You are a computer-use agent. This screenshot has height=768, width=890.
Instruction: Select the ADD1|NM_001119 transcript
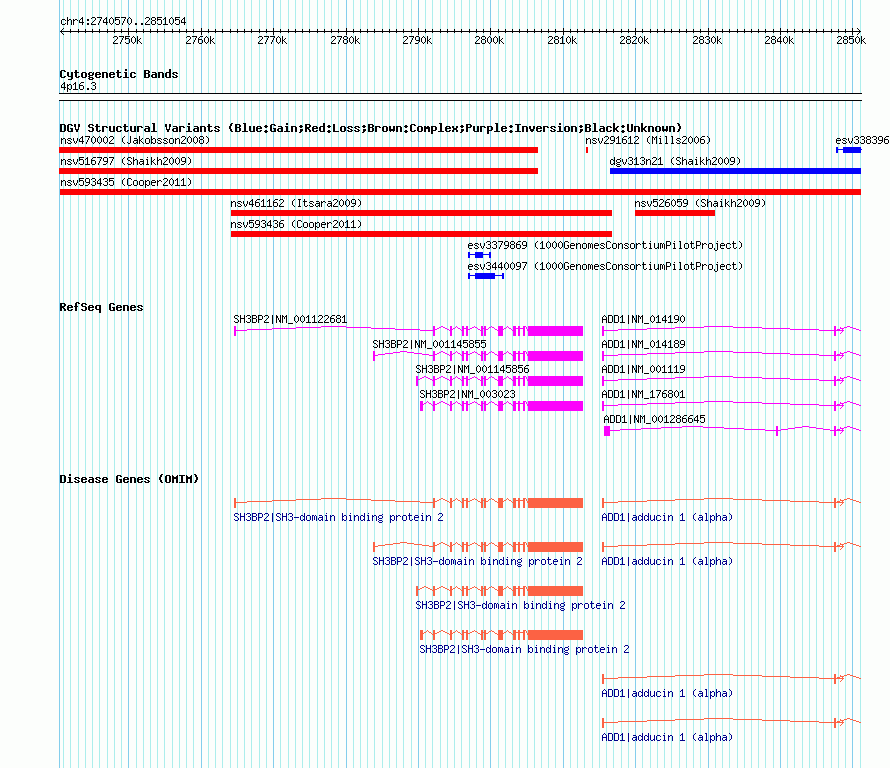[x=732, y=380]
